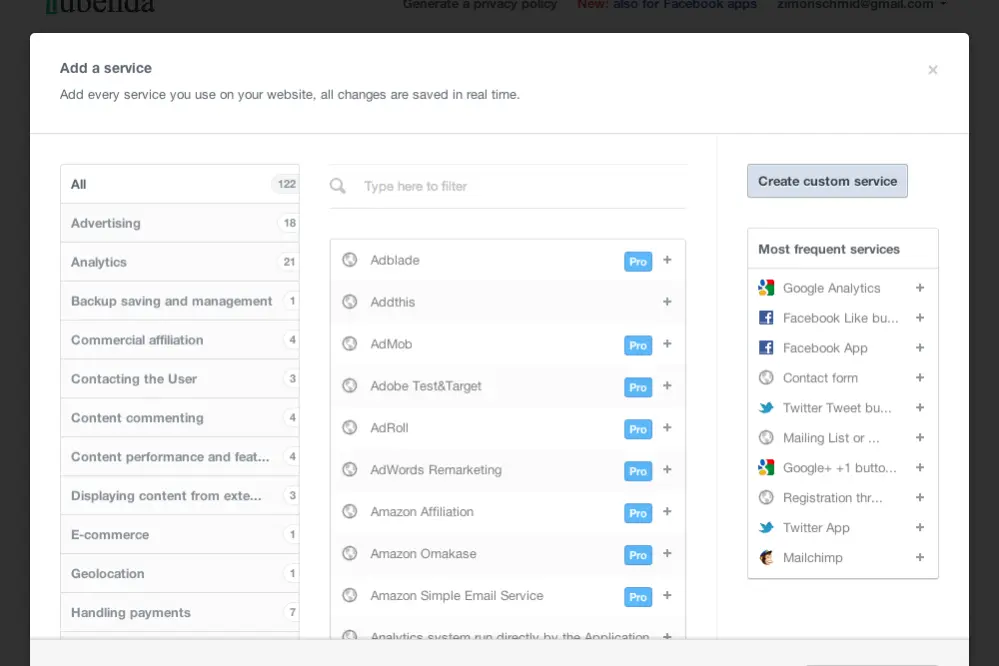The image size is (999, 666).
Task: Click the Twitter bird icon beside Twitter App
Action: [766, 528]
